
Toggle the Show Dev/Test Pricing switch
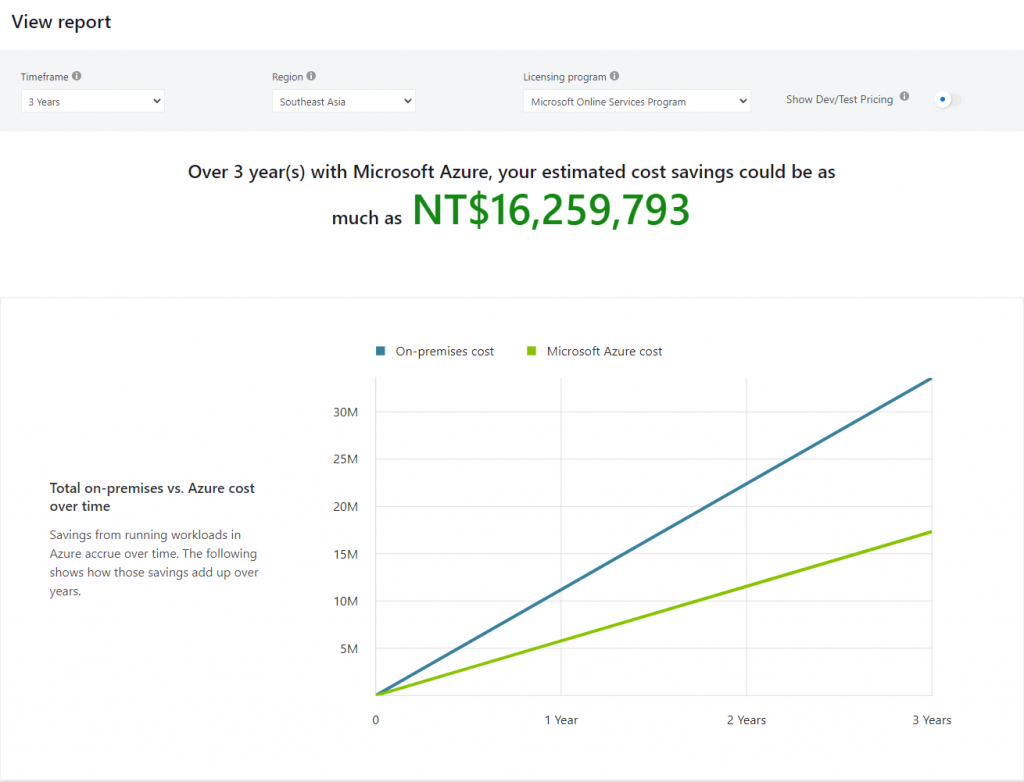(x=947, y=99)
